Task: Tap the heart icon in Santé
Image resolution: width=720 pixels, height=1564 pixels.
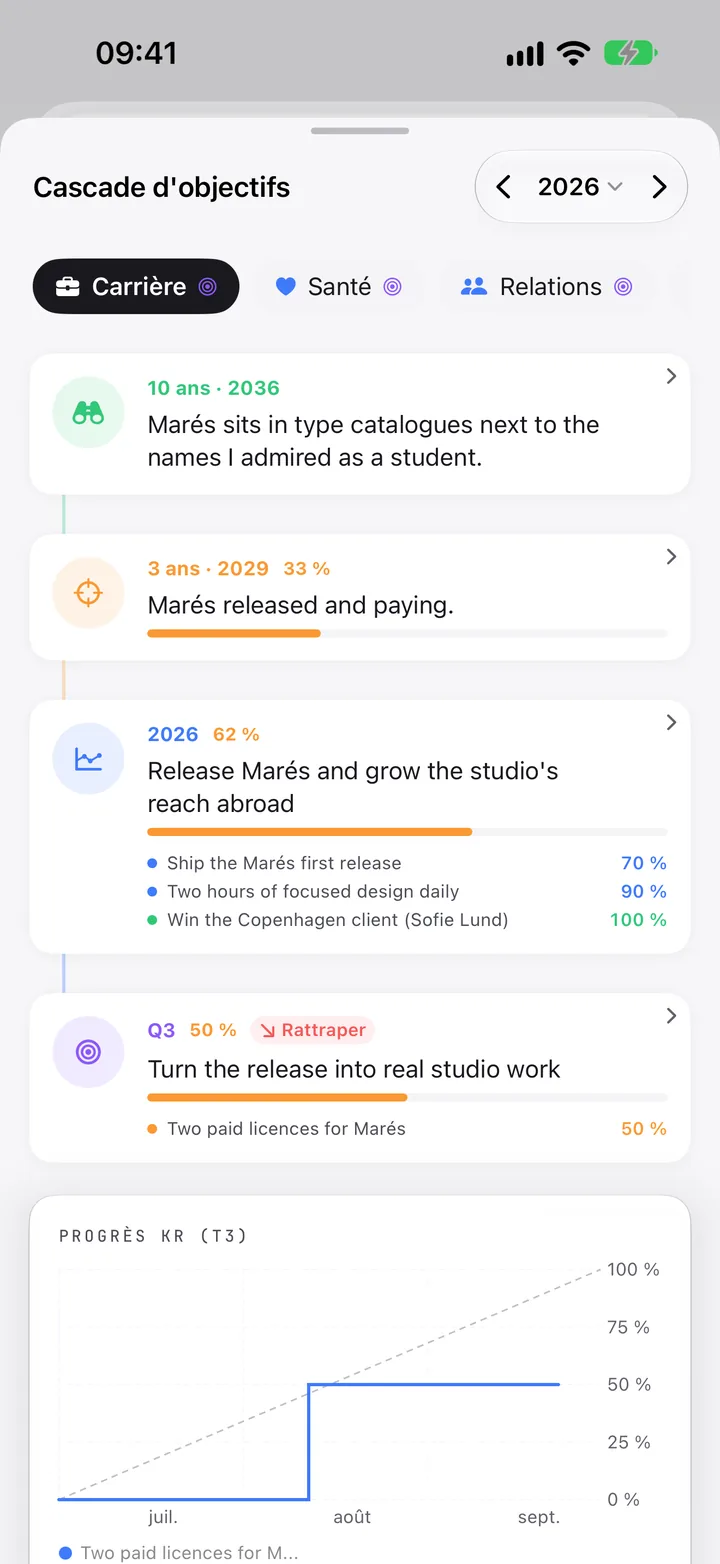Action: (286, 287)
